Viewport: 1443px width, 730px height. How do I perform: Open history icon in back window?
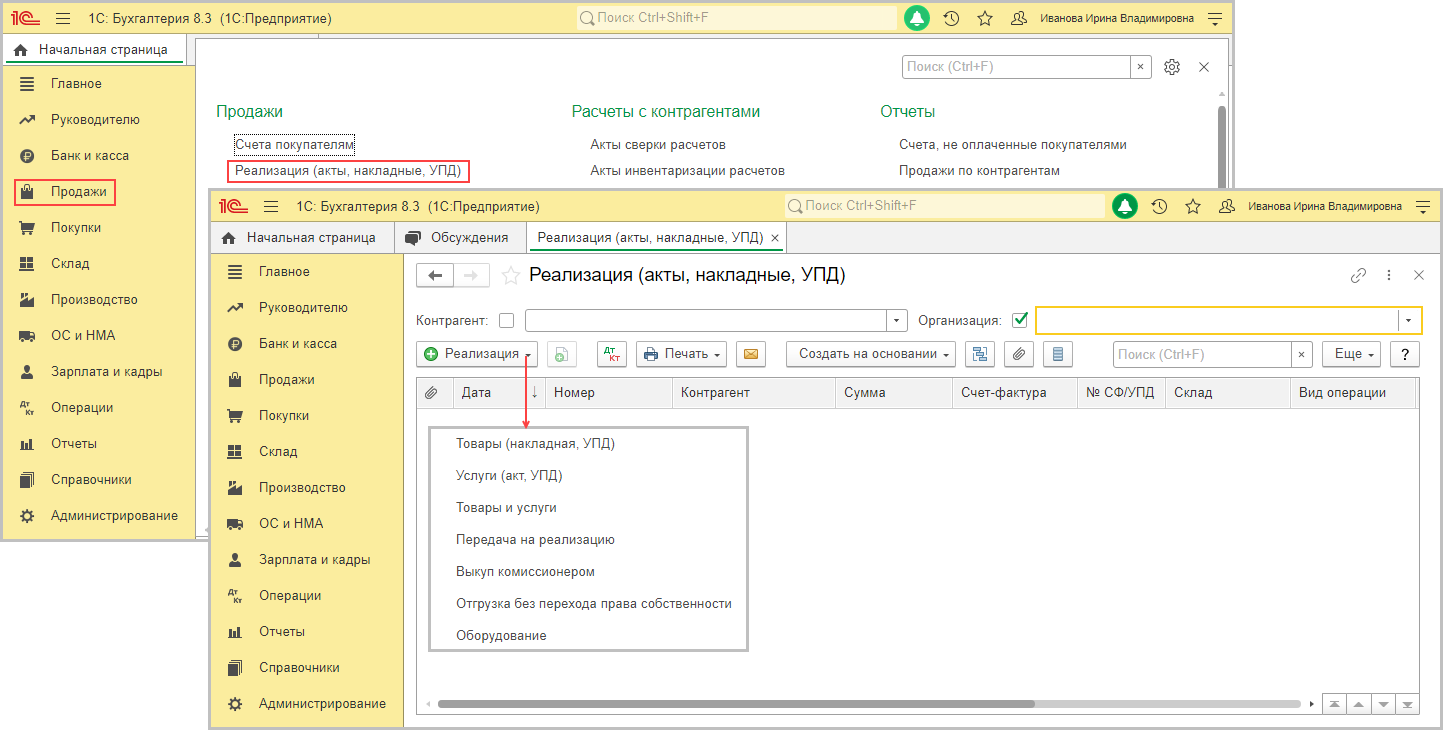(951, 18)
